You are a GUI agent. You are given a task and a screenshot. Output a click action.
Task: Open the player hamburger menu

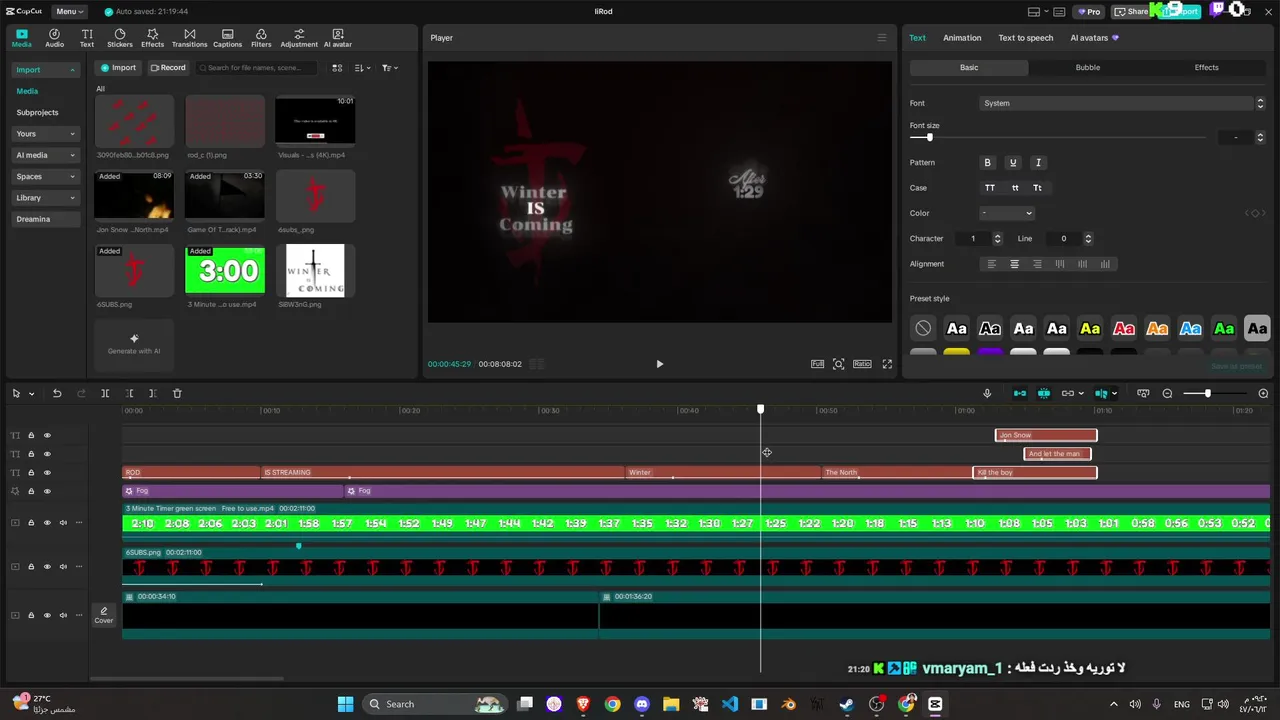click(881, 38)
